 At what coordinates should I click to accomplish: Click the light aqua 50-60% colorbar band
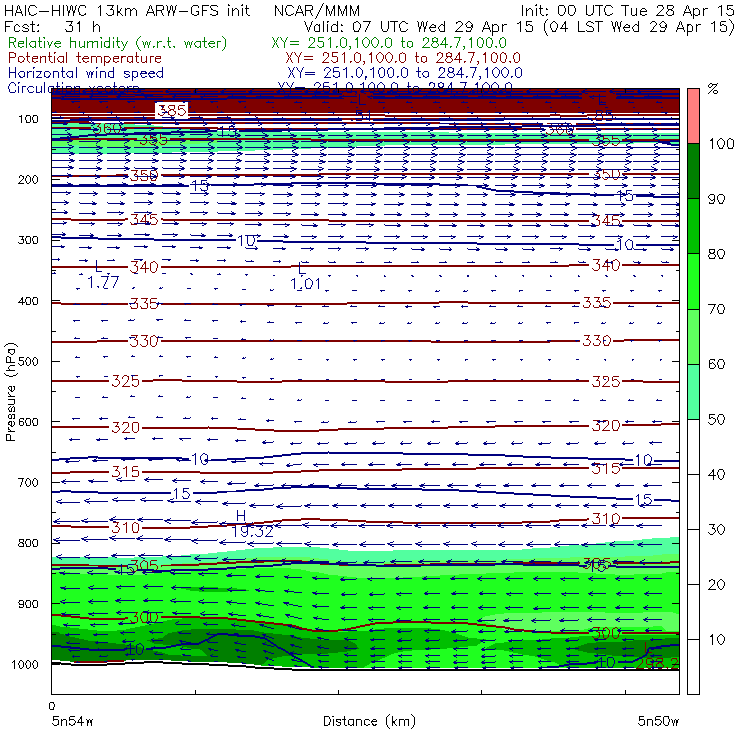tap(693, 392)
